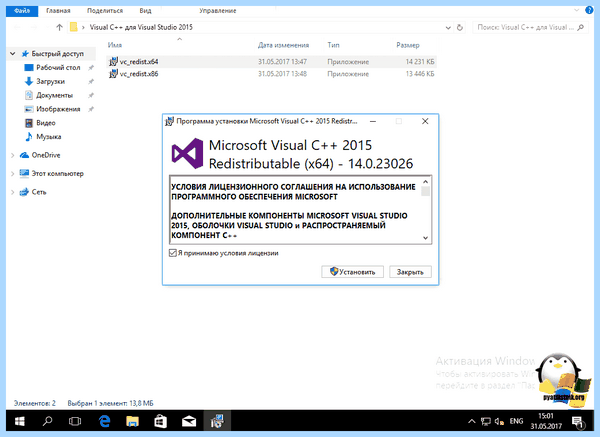Click the pin icon next to Загрузки
Screen dimensions: 600x437
(x=91, y=82)
